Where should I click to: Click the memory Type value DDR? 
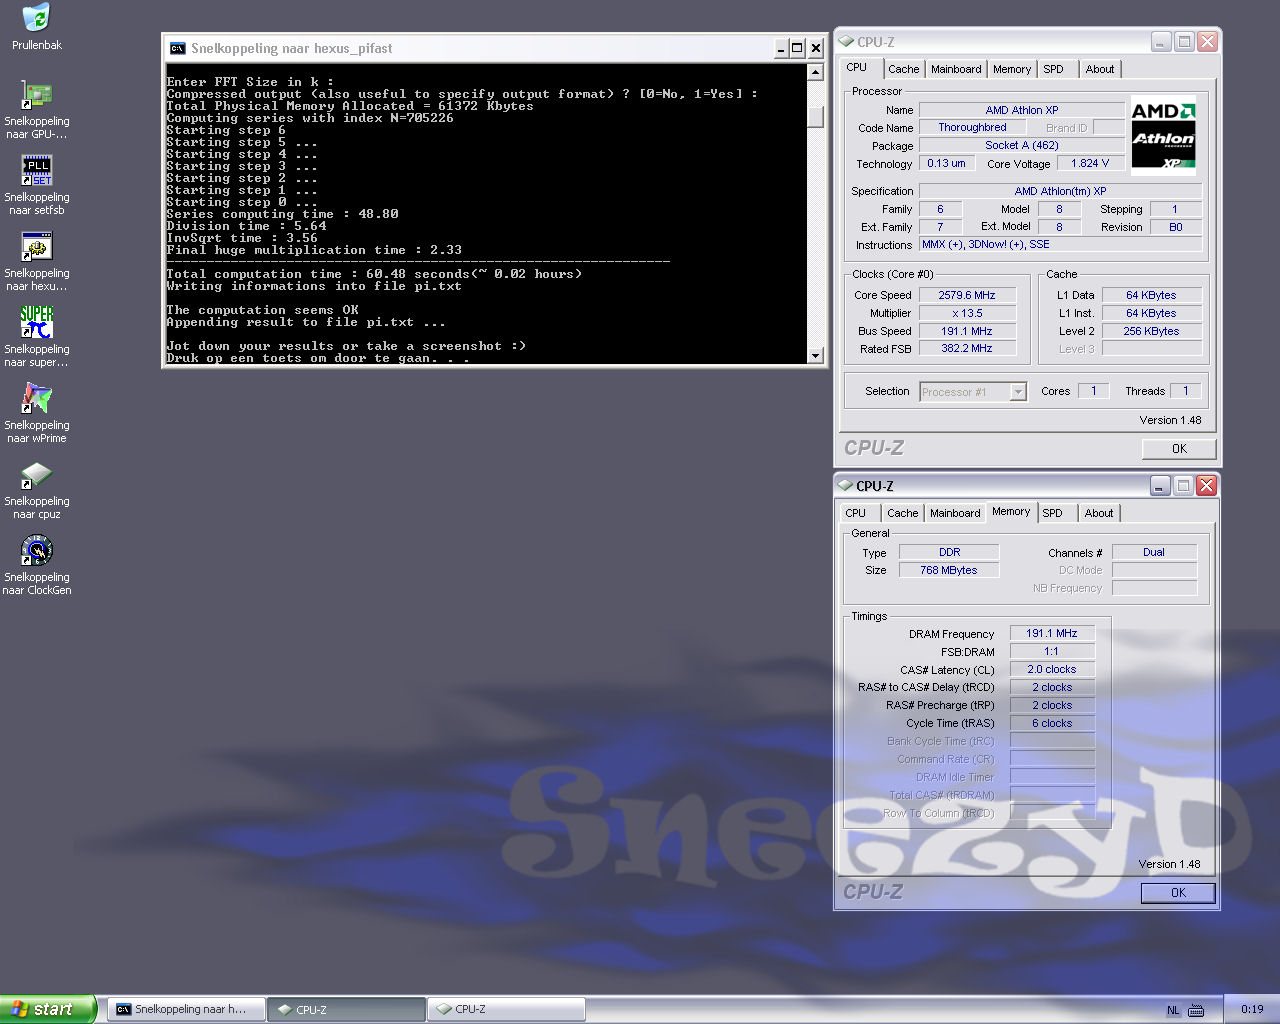[949, 552]
